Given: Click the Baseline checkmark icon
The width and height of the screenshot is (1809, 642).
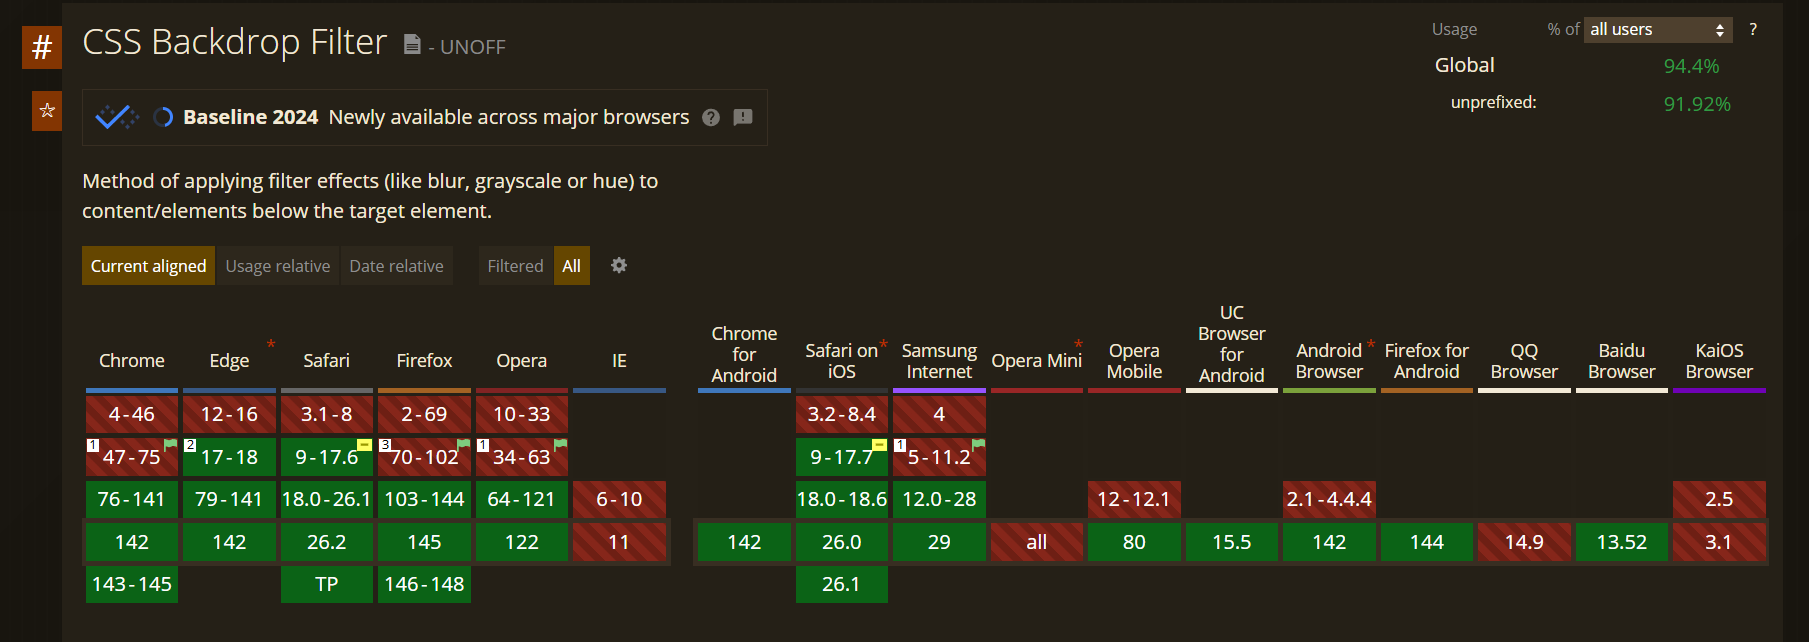Looking at the screenshot, I should (117, 117).
